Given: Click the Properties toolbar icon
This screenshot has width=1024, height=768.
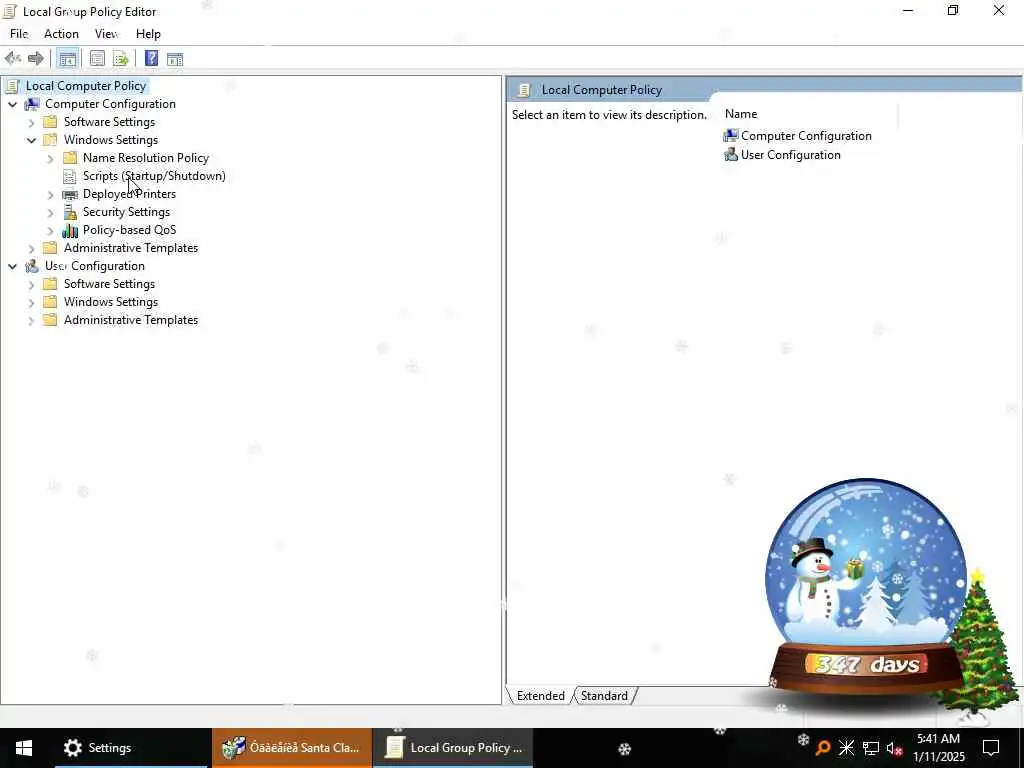Looking at the screenshot, I should click(x=97, y=59).
